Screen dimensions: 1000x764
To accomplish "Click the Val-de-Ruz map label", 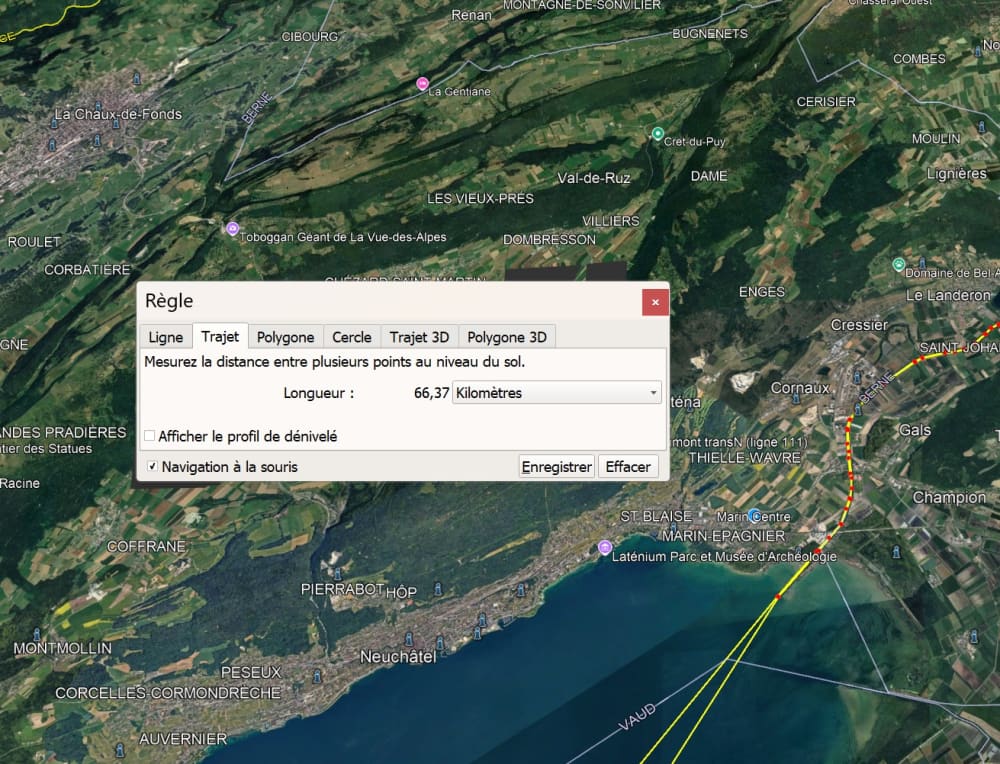I will click(594, 178).
